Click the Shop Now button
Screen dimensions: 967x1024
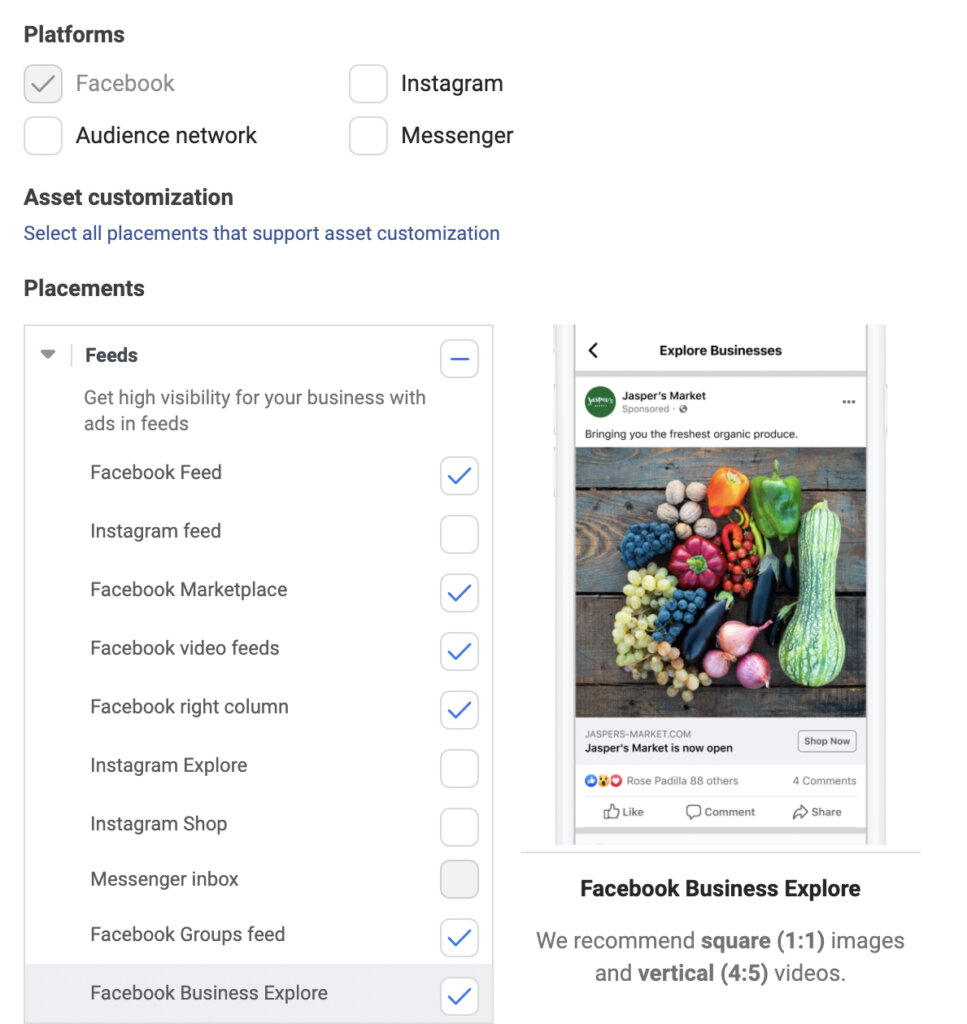coord(827,741)
